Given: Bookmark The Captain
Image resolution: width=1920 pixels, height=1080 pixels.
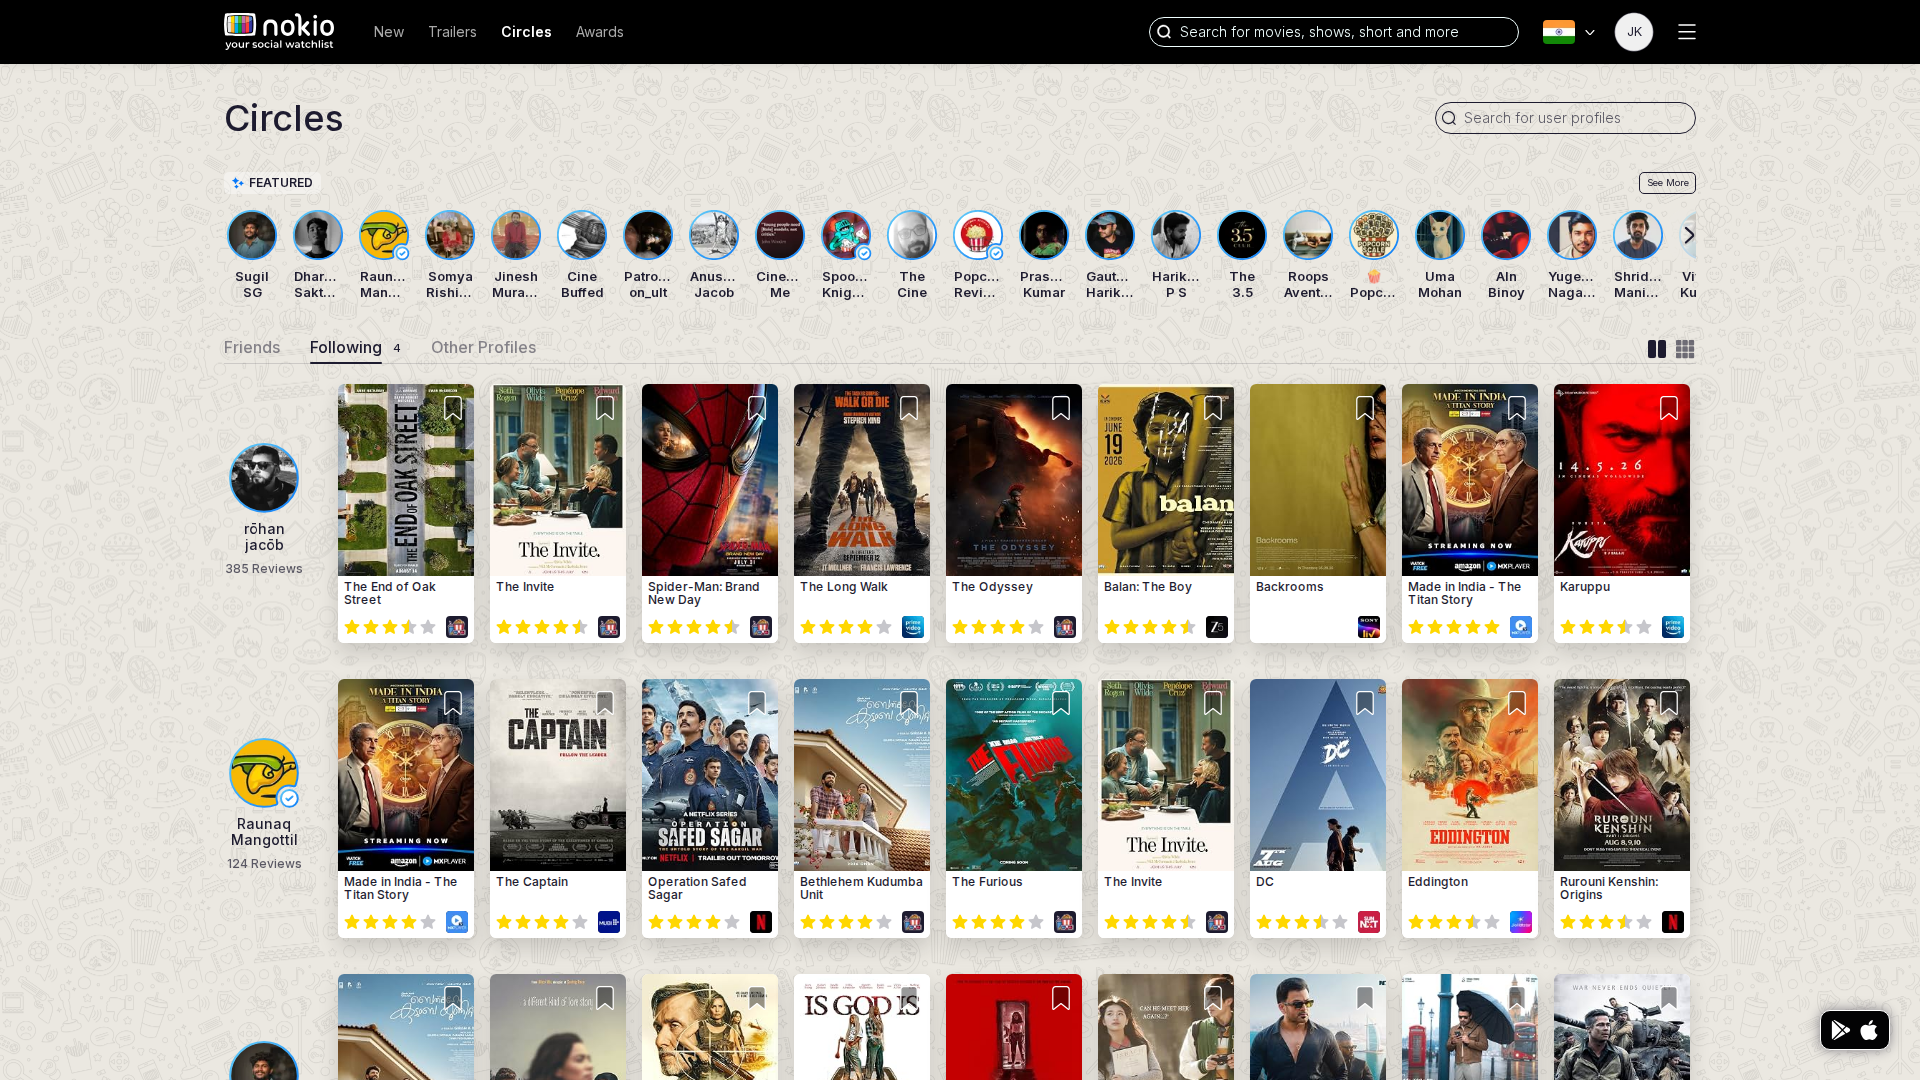Looking at the screenshot, I should (605, 704).
